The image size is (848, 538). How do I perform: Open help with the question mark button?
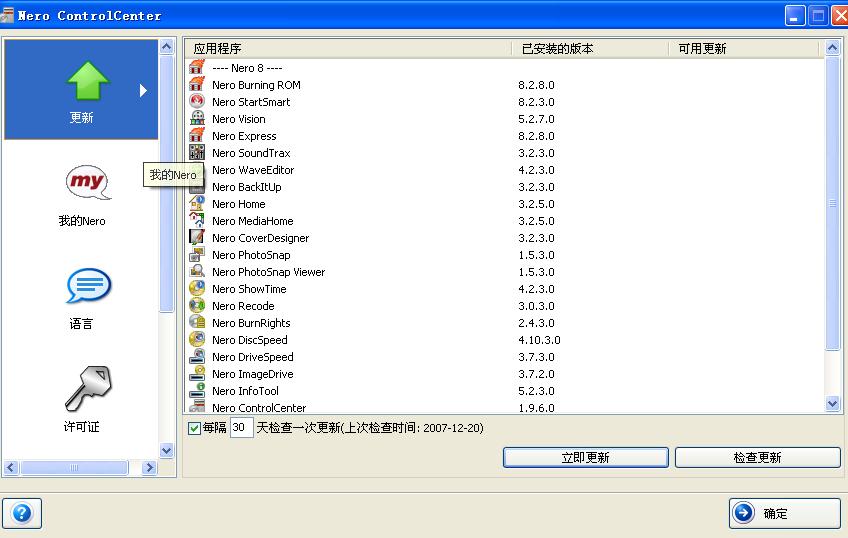(x=22, y=513)
